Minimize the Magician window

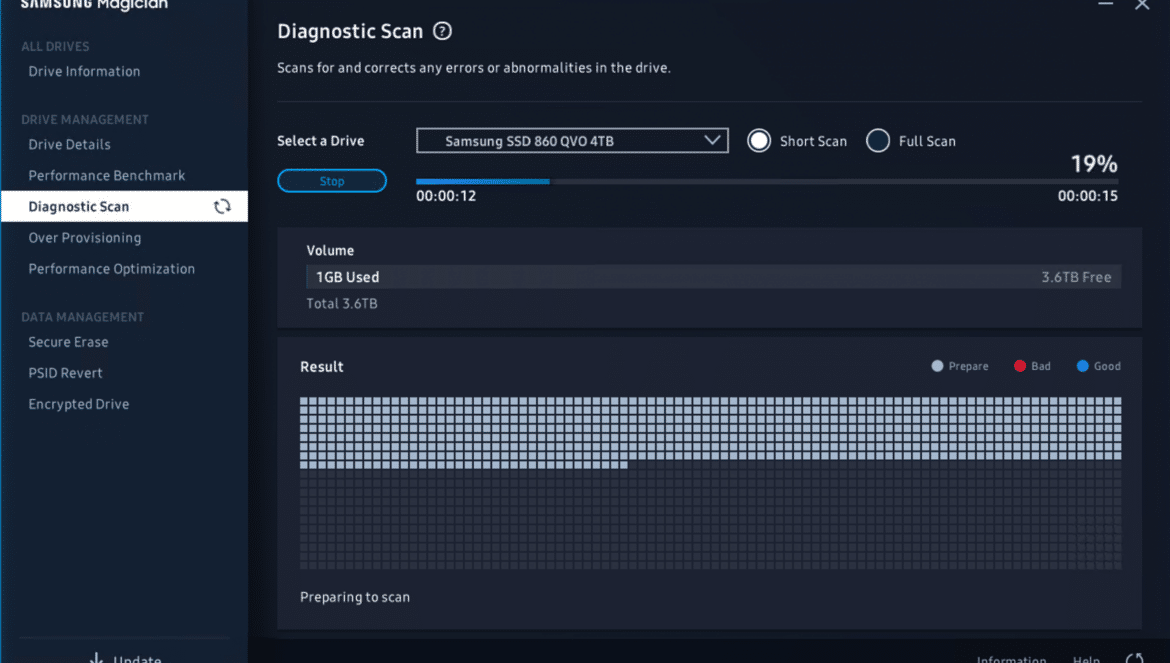1106,4
